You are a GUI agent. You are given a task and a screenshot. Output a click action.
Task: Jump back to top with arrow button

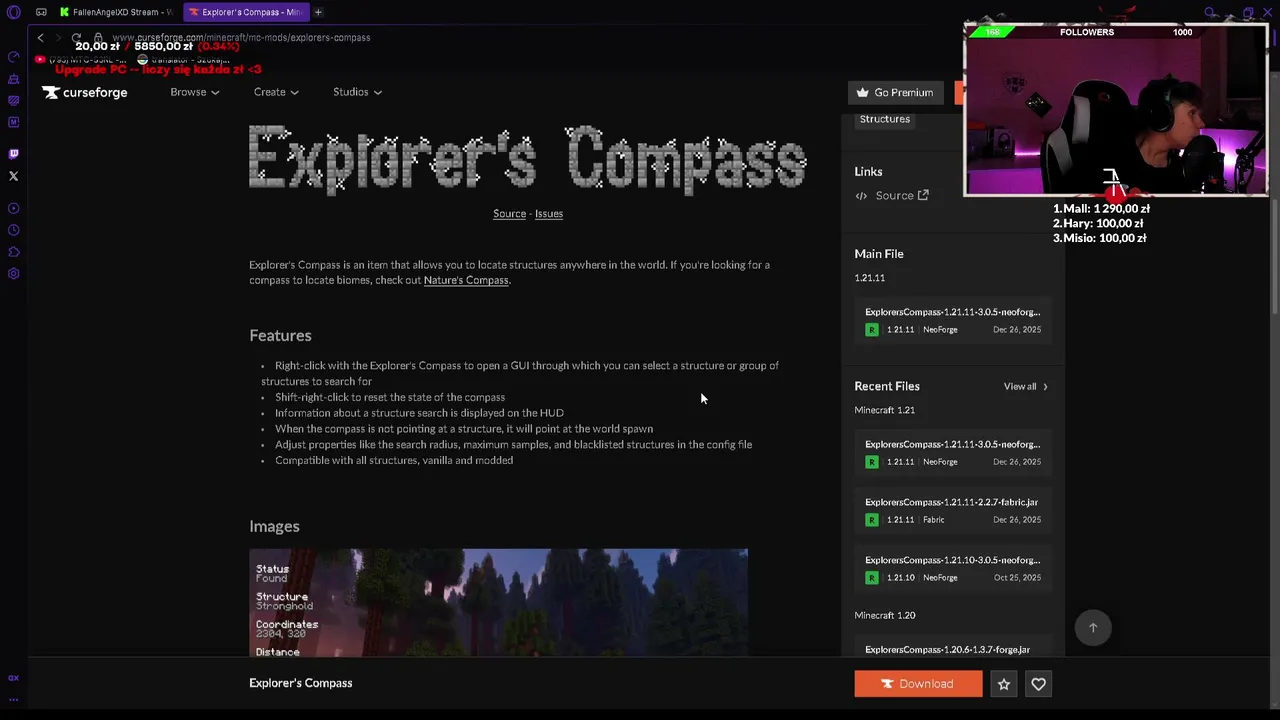click(1093, 628)
